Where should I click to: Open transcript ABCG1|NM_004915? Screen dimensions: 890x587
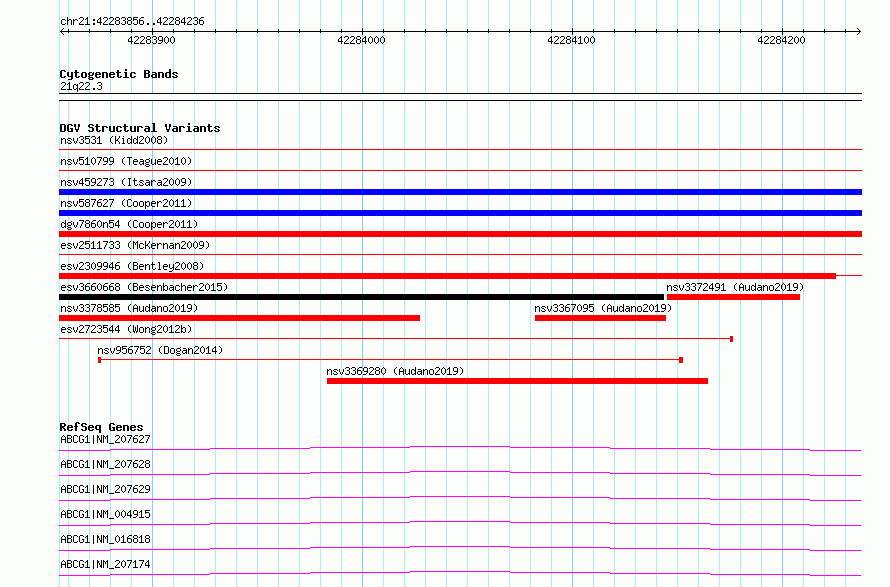105,514
